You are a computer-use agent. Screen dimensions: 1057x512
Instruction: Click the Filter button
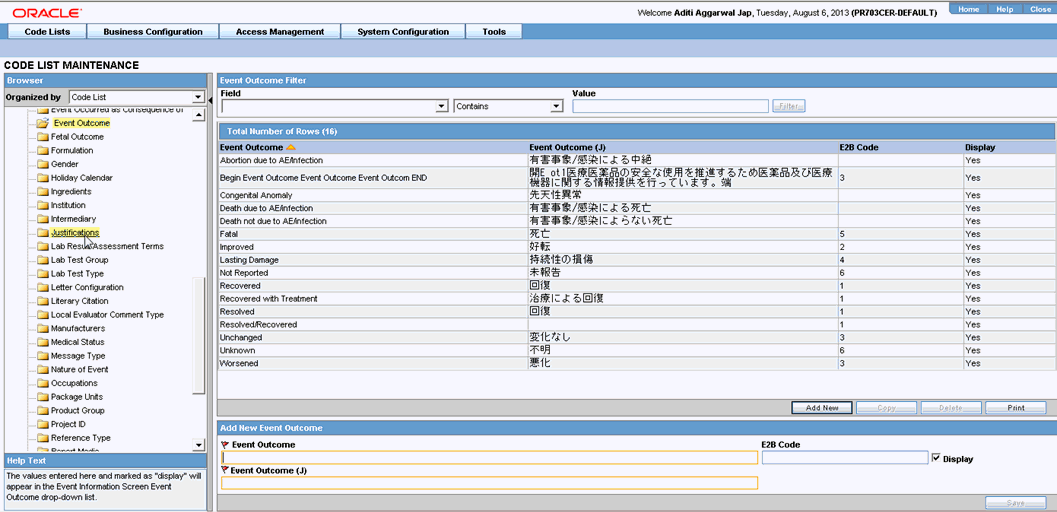tap(789, 106)
